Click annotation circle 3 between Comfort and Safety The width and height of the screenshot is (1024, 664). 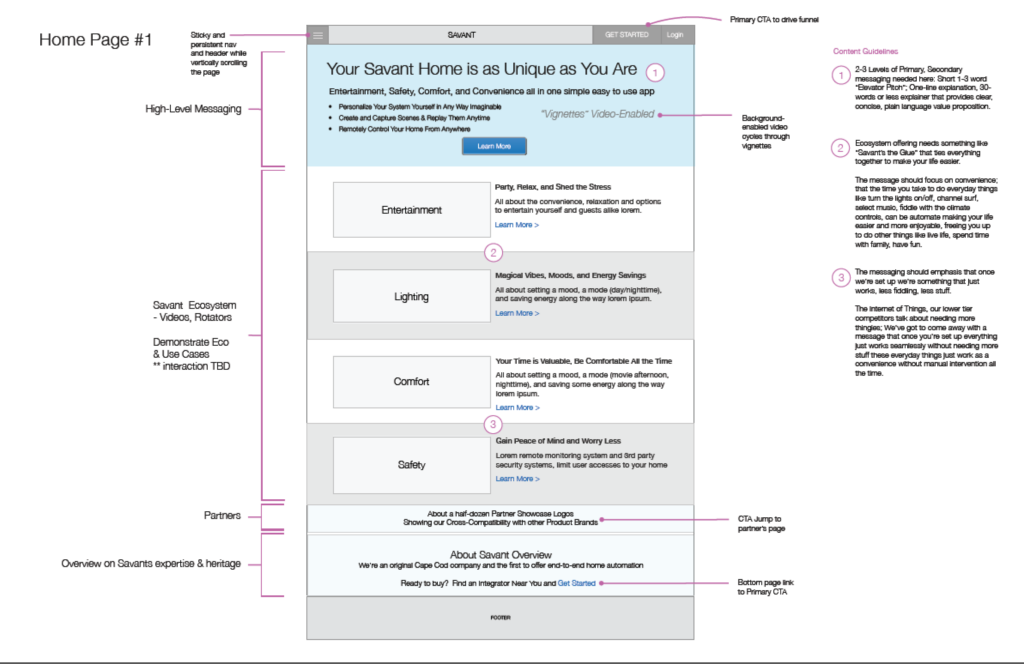click(492, 424)
